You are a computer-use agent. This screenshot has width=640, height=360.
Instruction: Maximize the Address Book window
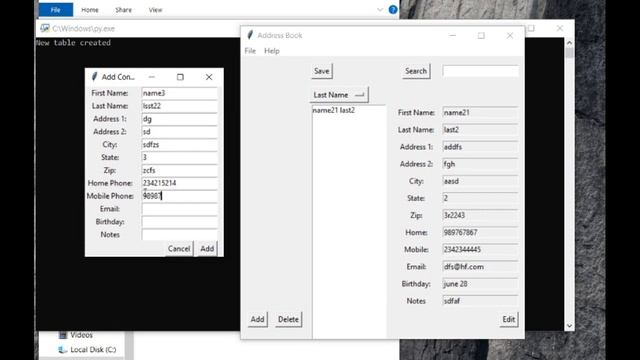[x=481, y=36]
